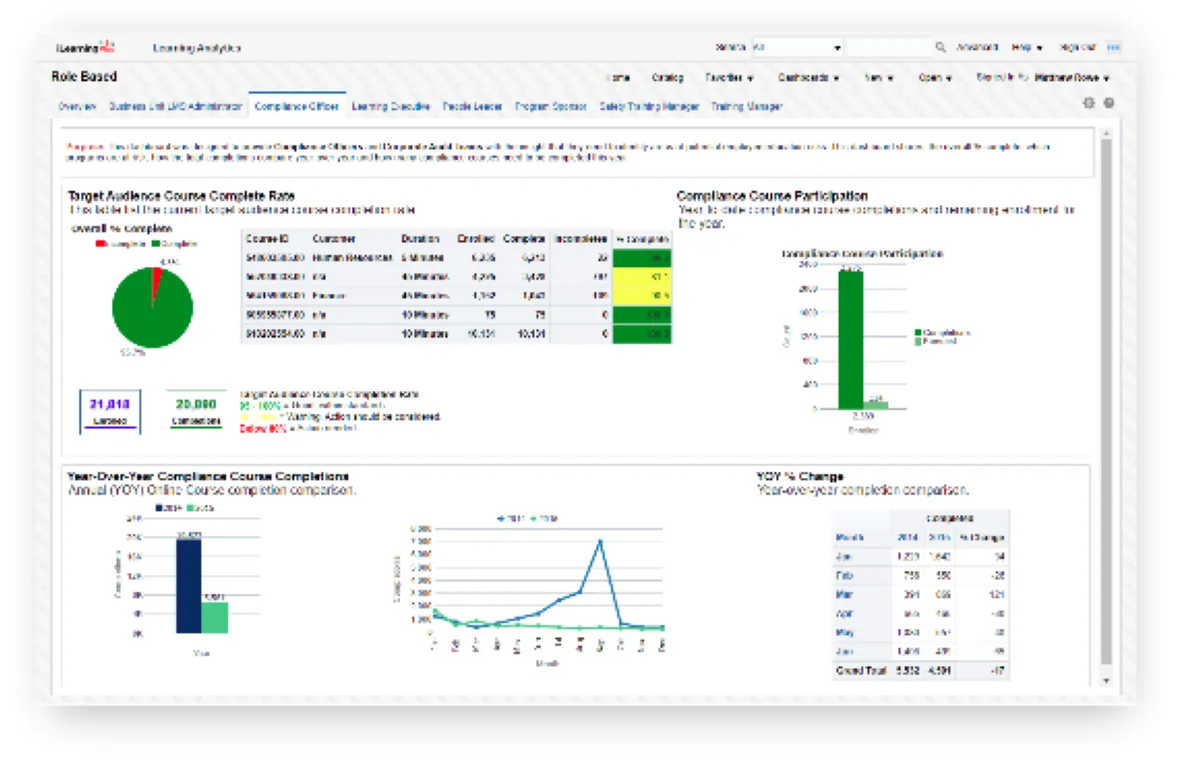The width and height of the screenshot is (1200, 763).
Task: Select the Compliance Officer tab
Action: [x=296, y=105]
